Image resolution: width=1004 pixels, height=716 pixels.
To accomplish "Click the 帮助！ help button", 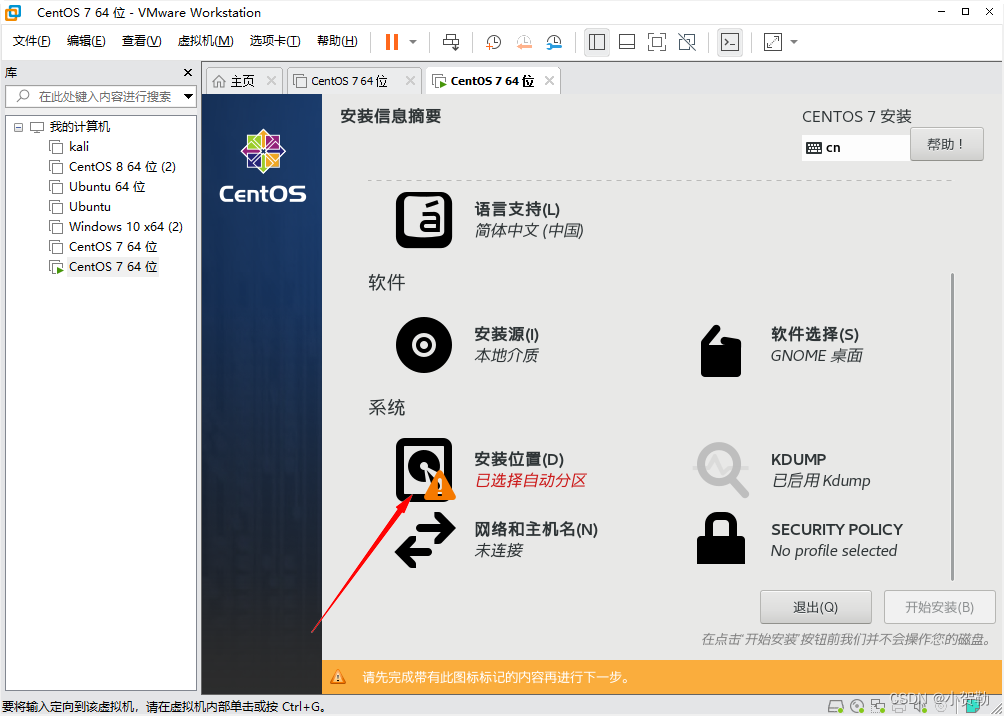I will (946, 144).
